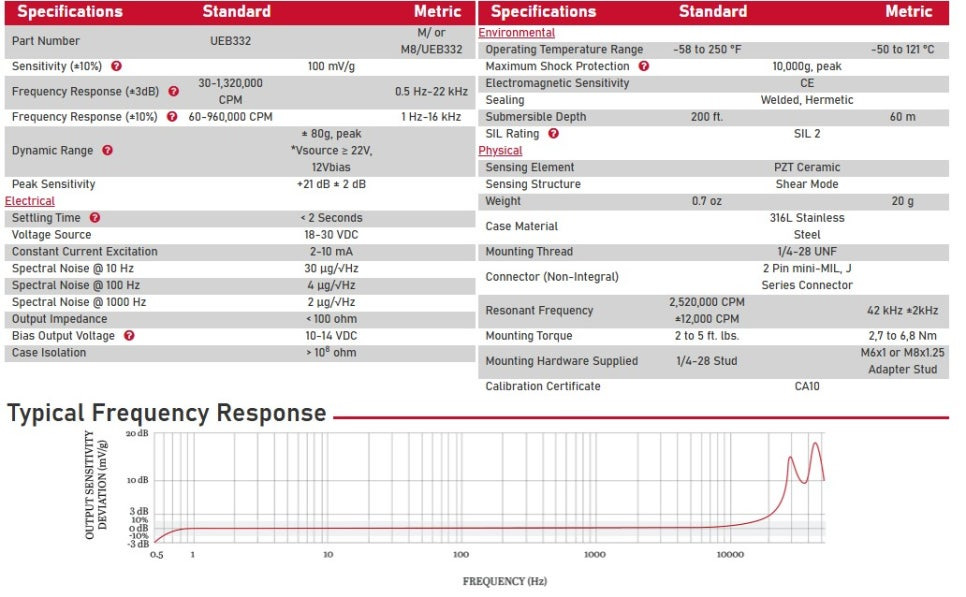Select the Shear Mode value
Screen dimensions: 966x597
[x=807, y=184]
